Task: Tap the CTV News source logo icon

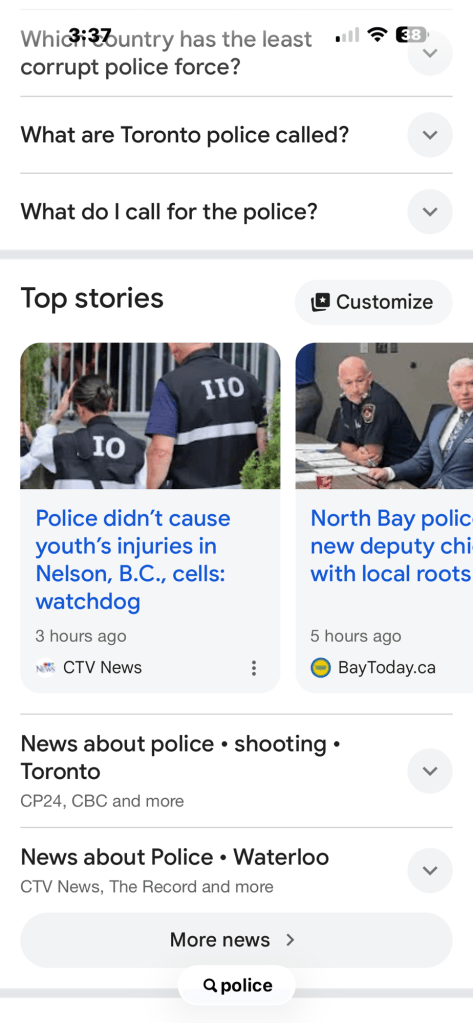Action: pyautogui.click(x=45, y=667)
